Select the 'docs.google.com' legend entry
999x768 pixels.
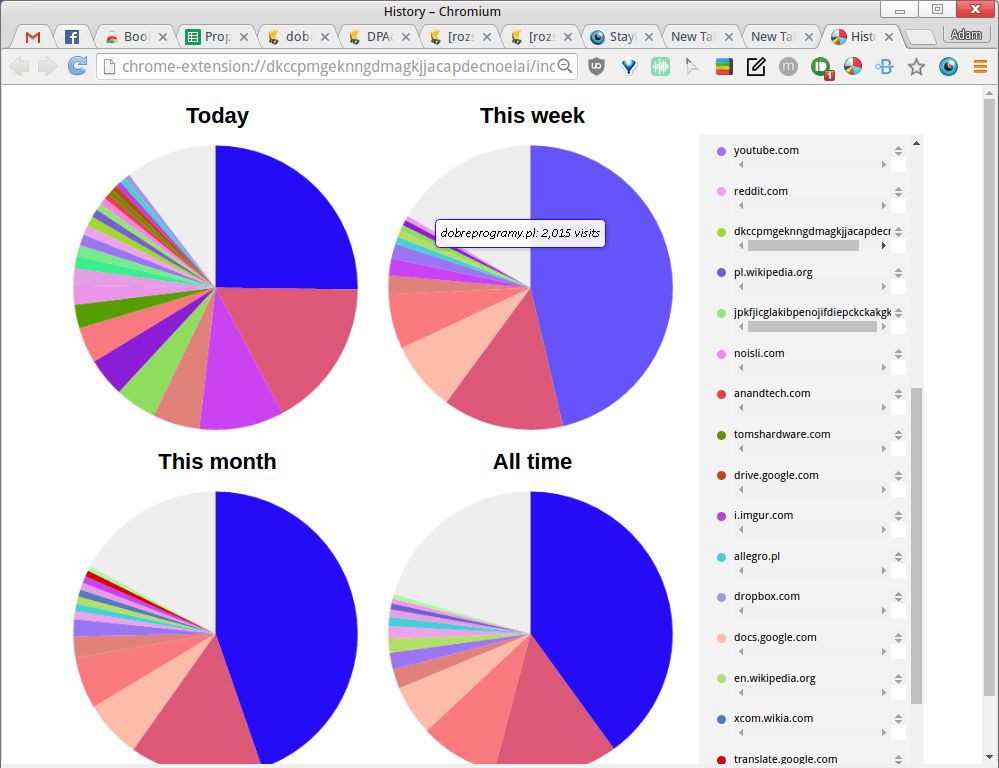pos(775,637)
